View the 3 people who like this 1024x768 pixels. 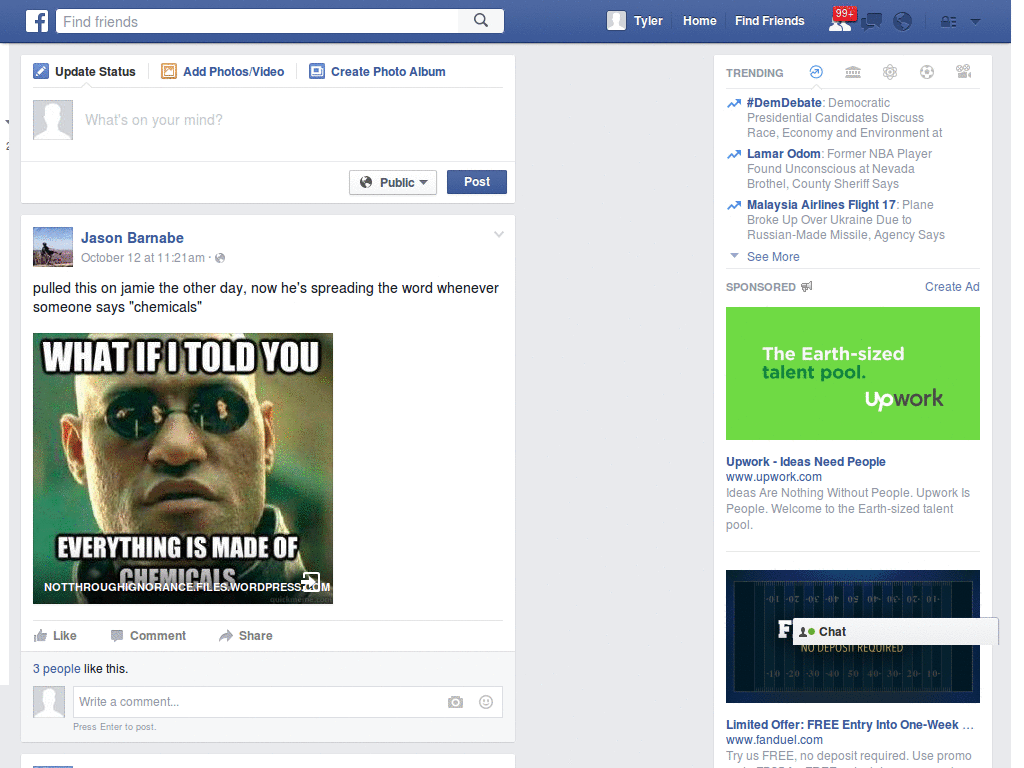tap(57, 669)
